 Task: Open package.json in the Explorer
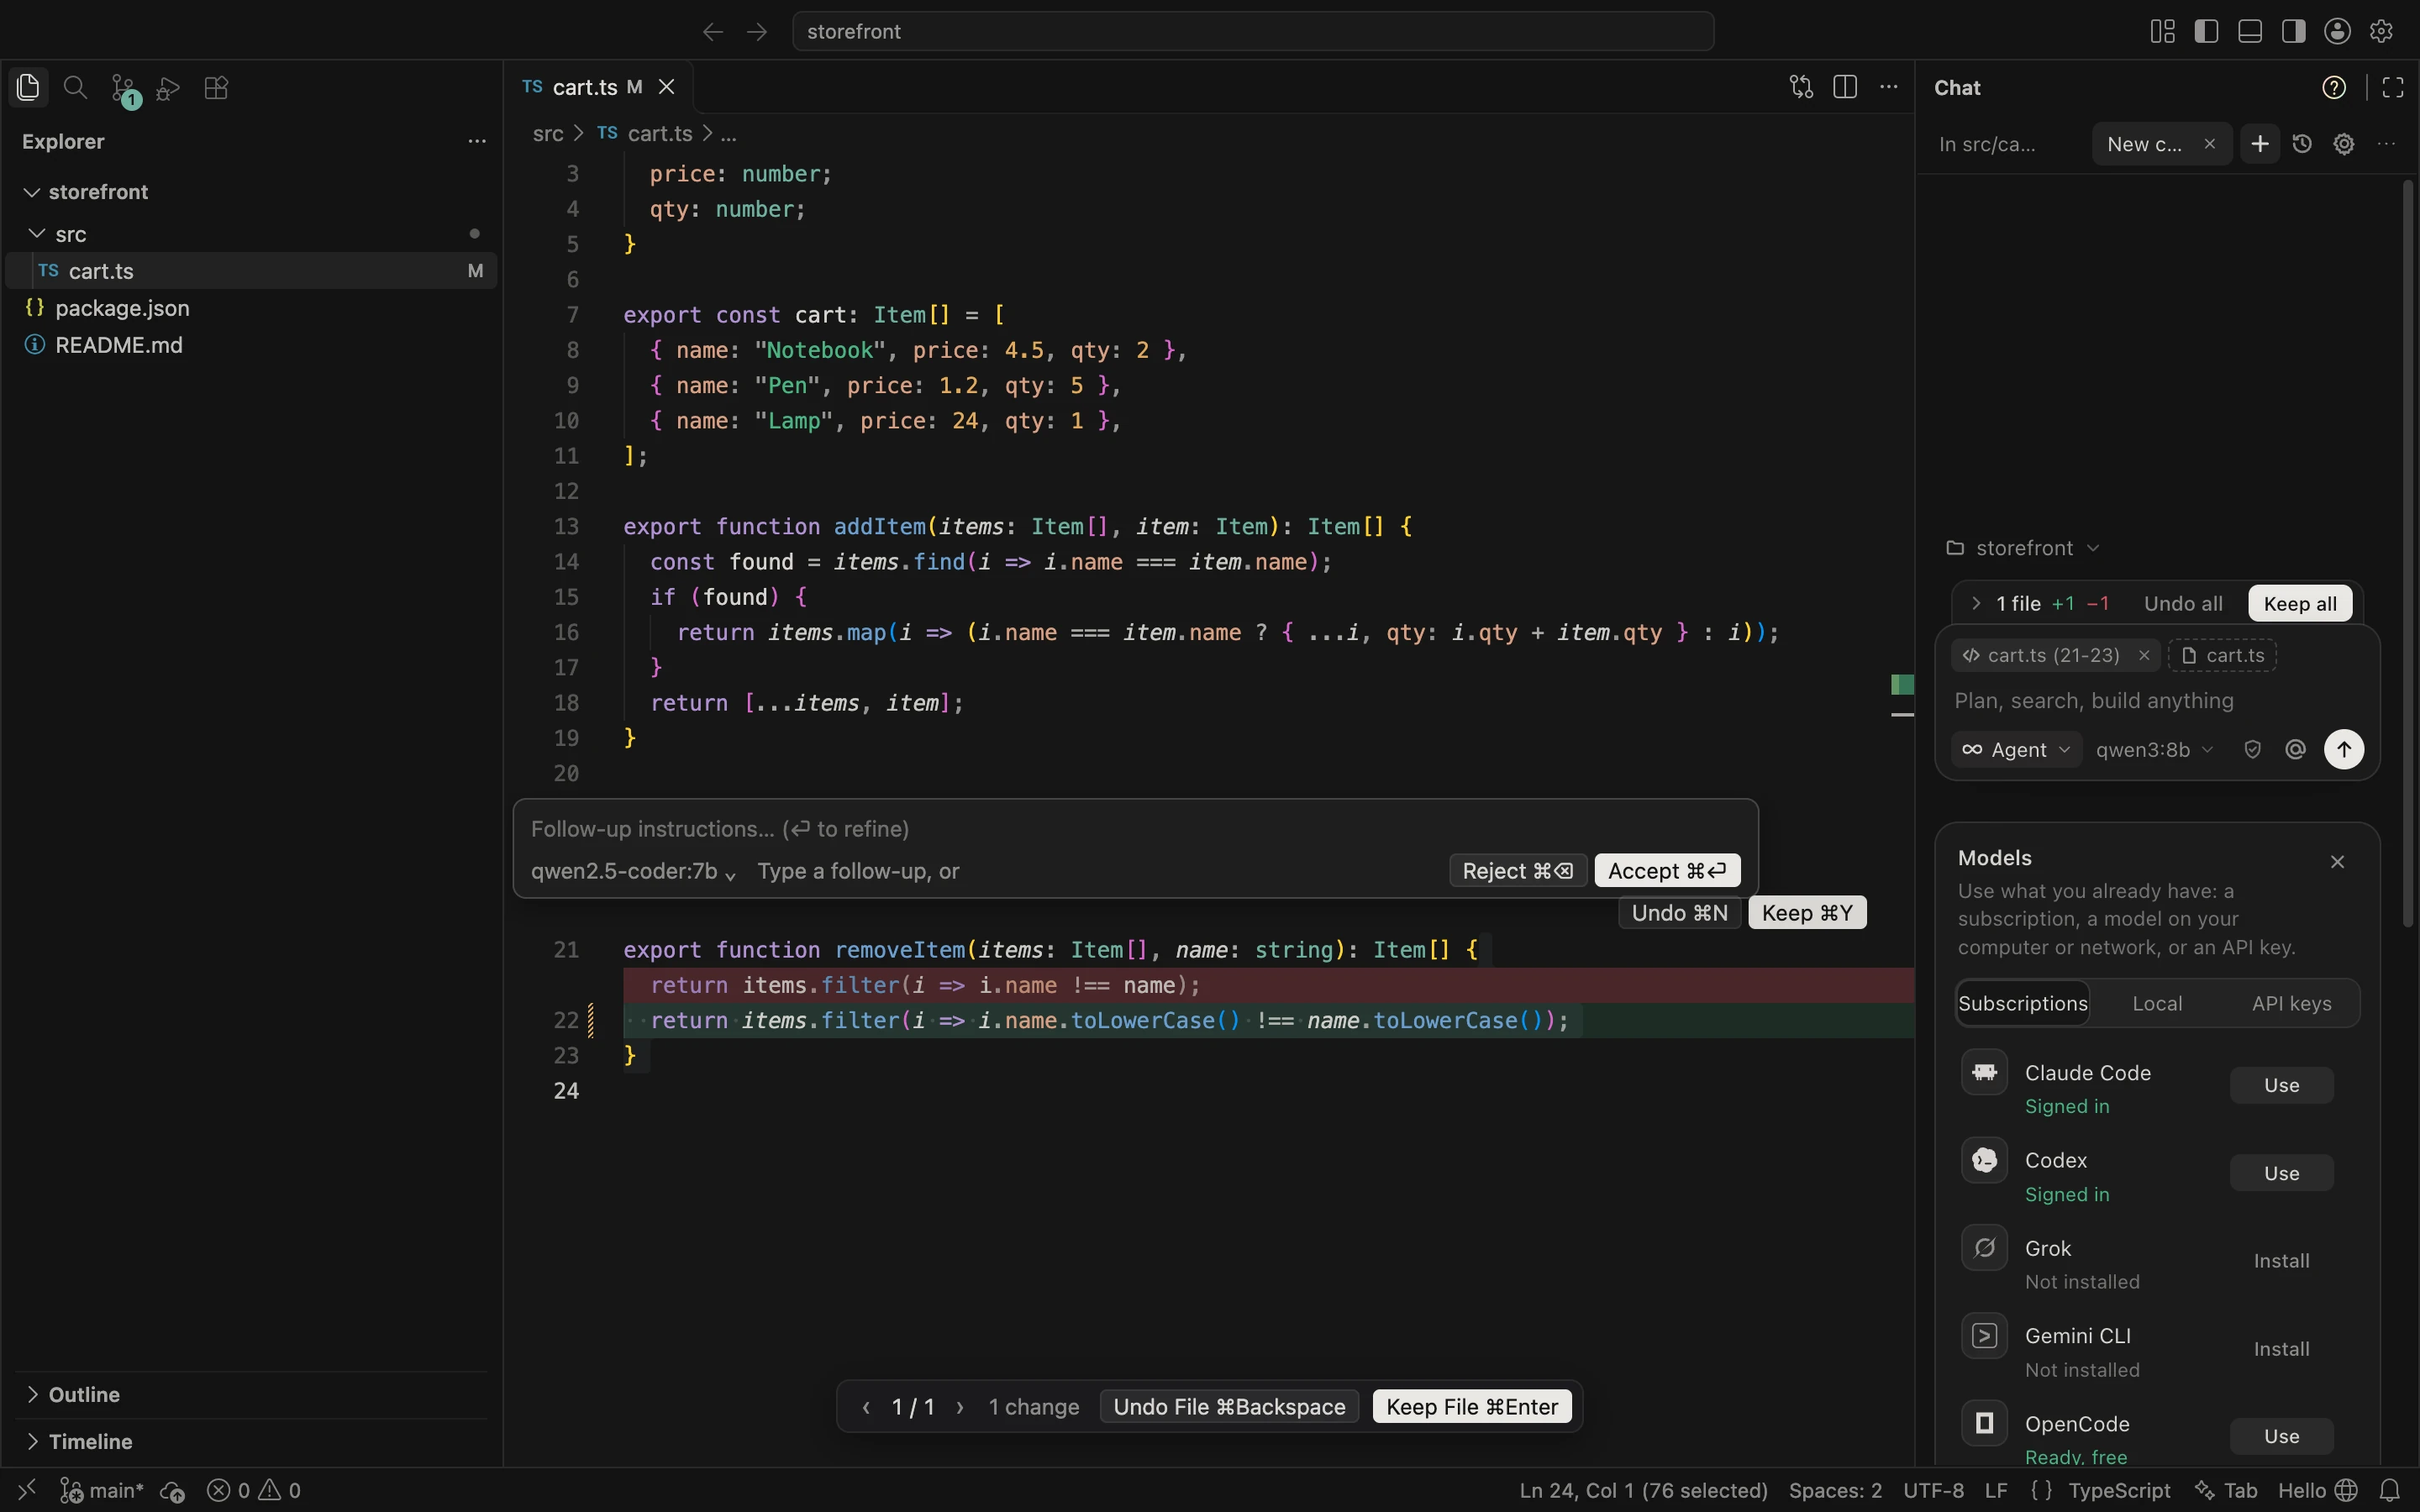click(250, 308)
